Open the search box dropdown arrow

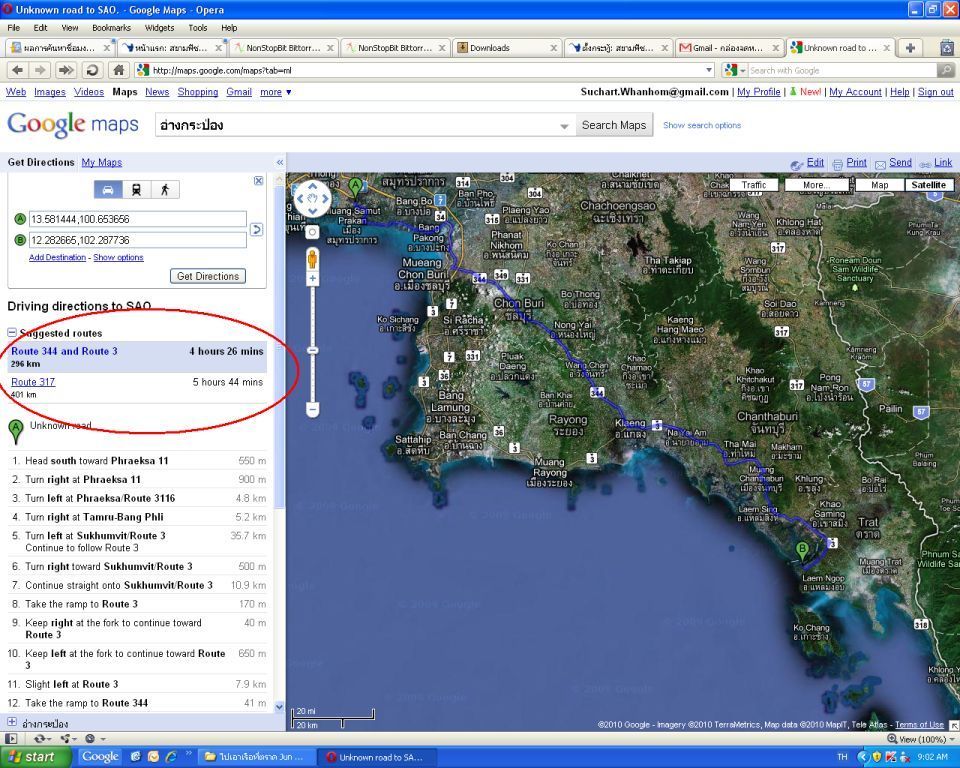point(564,126)
